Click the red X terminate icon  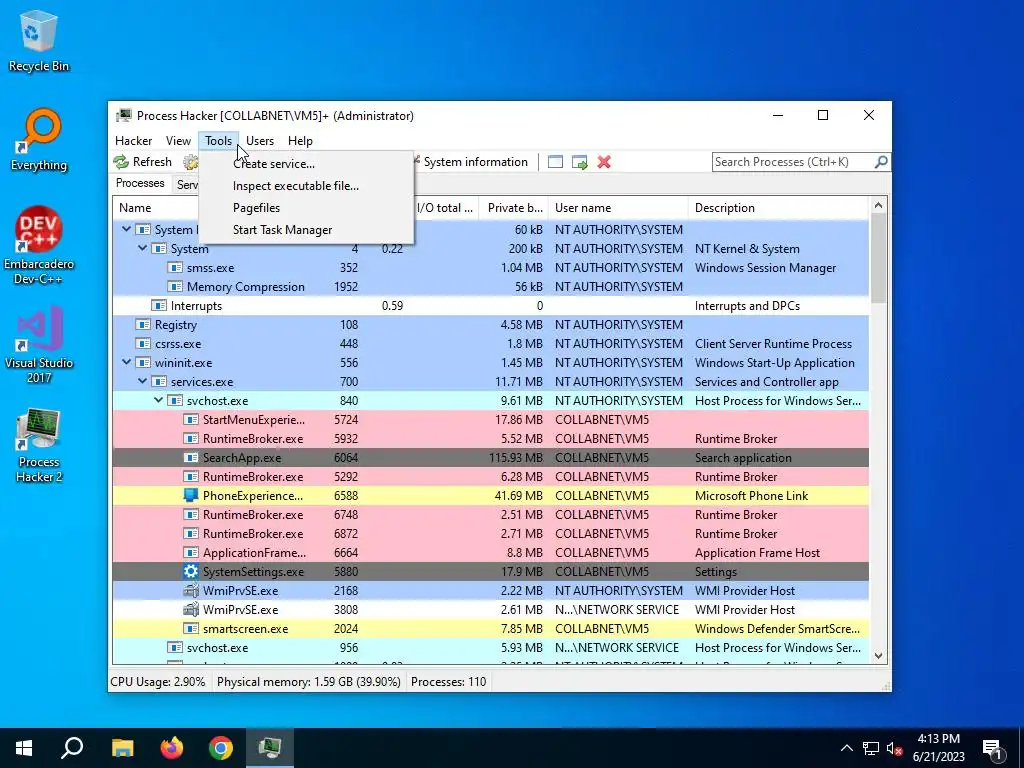coord(604,162)
